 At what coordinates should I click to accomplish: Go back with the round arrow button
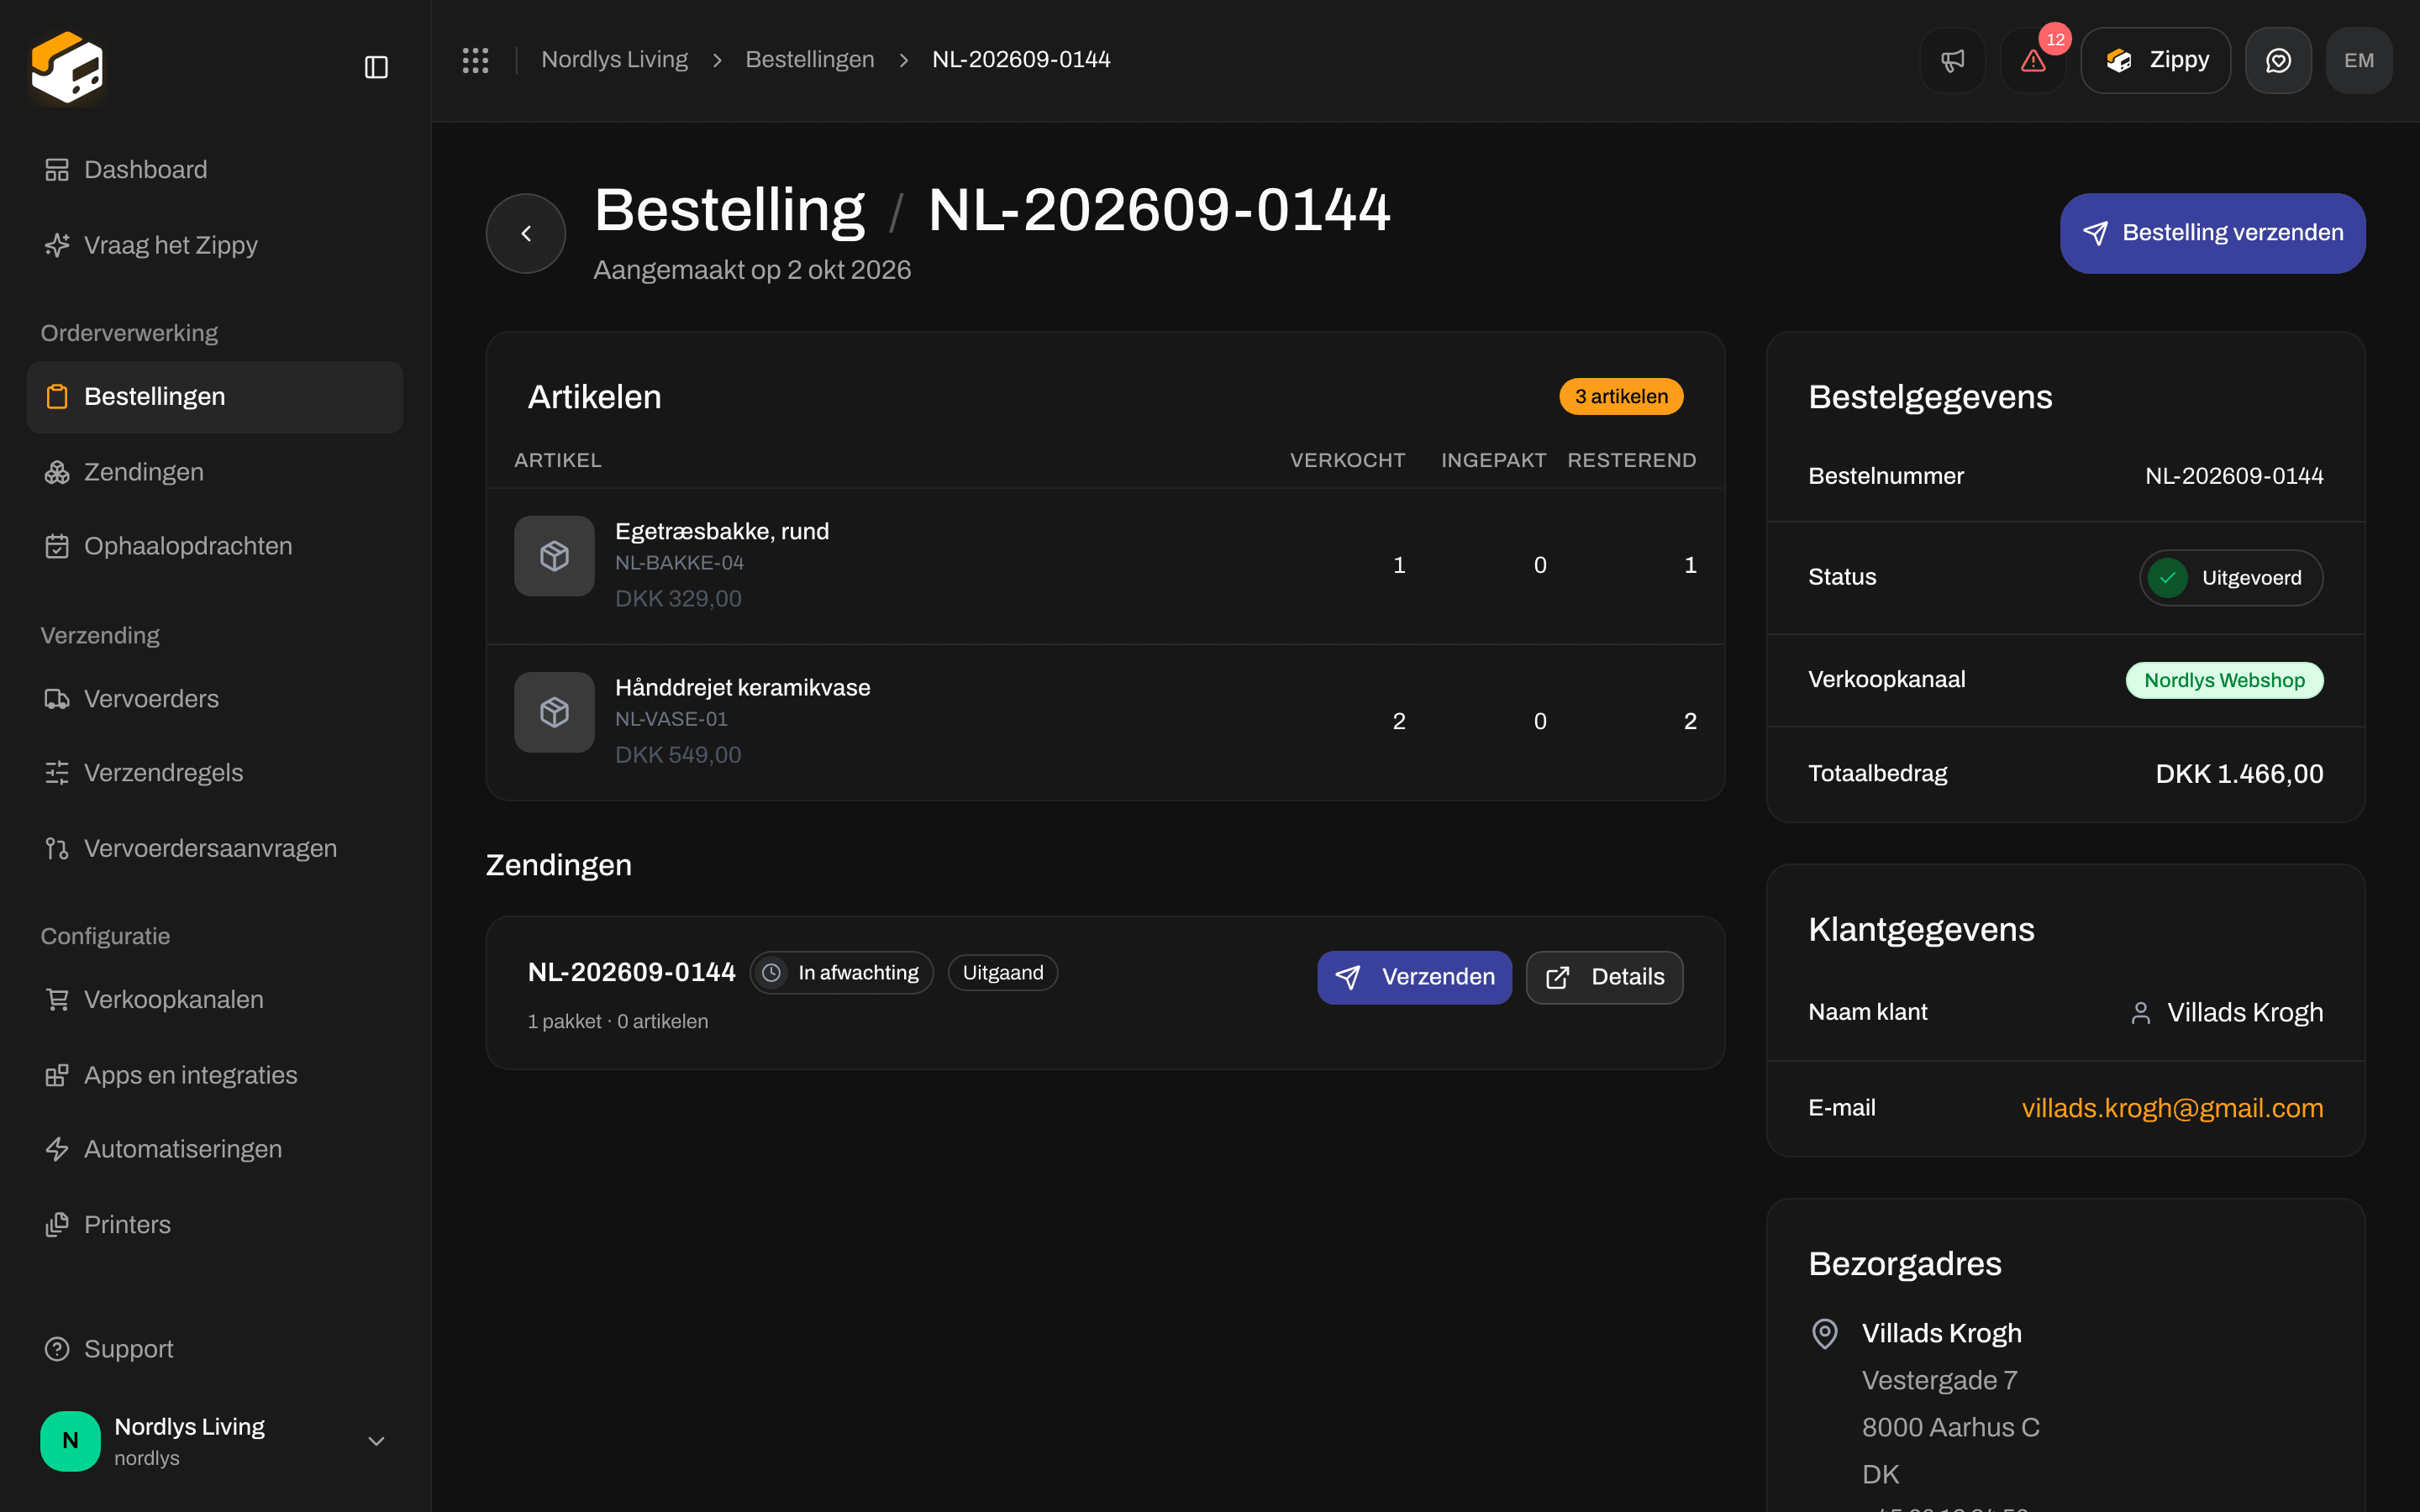point(526,233)
